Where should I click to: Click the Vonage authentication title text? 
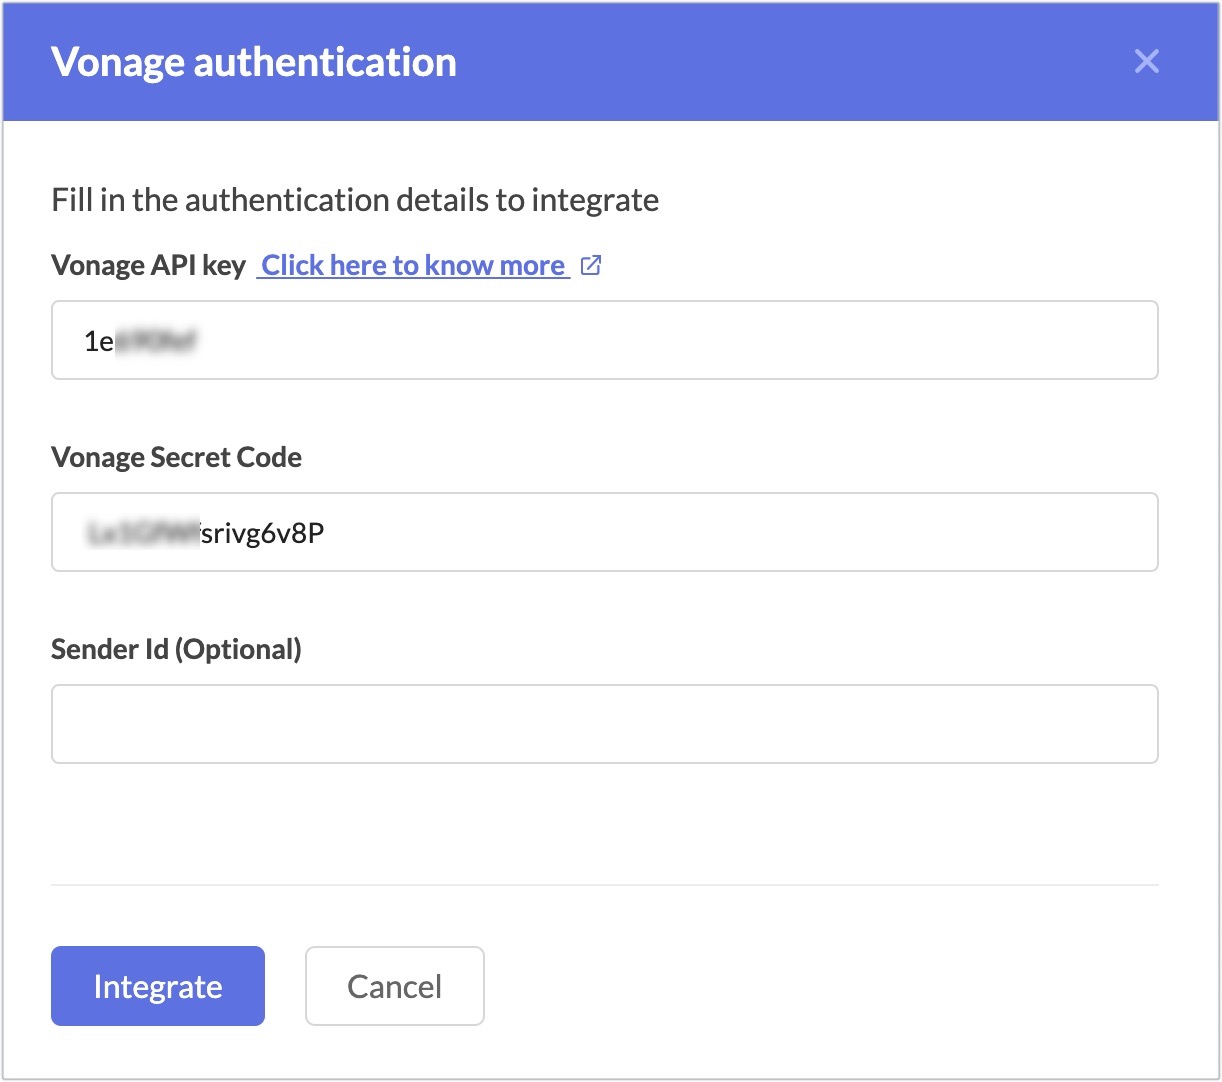[x=254, y=62]
